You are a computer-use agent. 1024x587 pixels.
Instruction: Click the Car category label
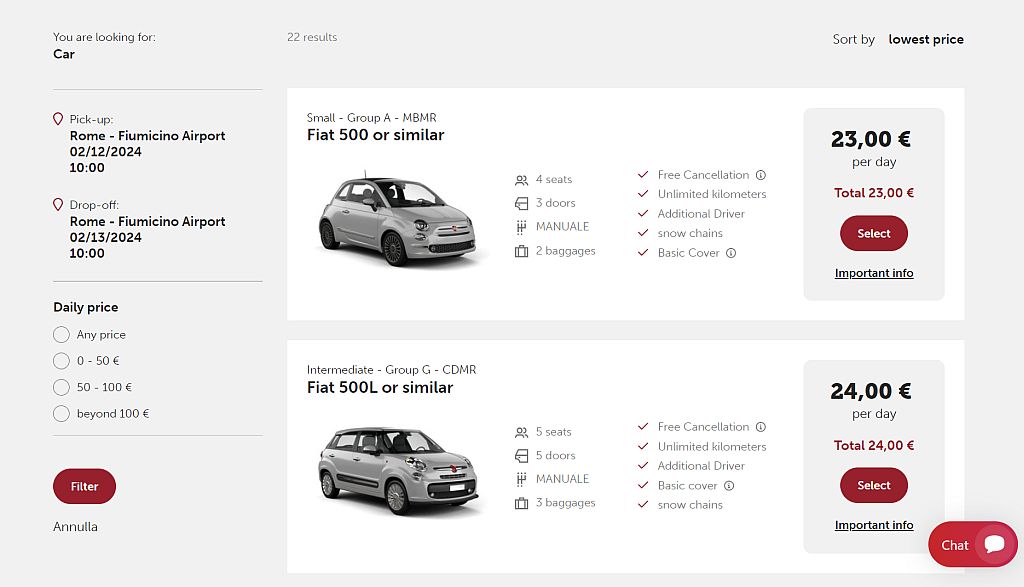(64, 54)
